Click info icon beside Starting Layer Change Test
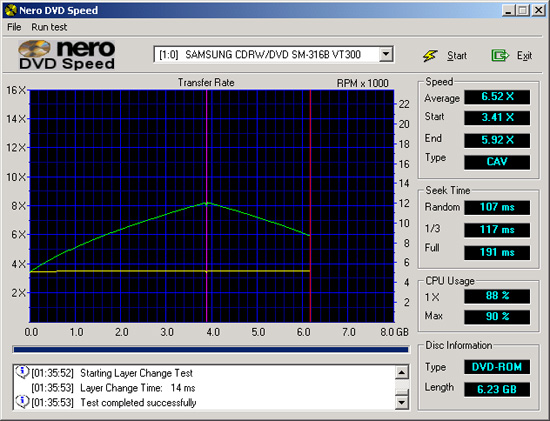550x421 pixels. click(x=22, y=372)
